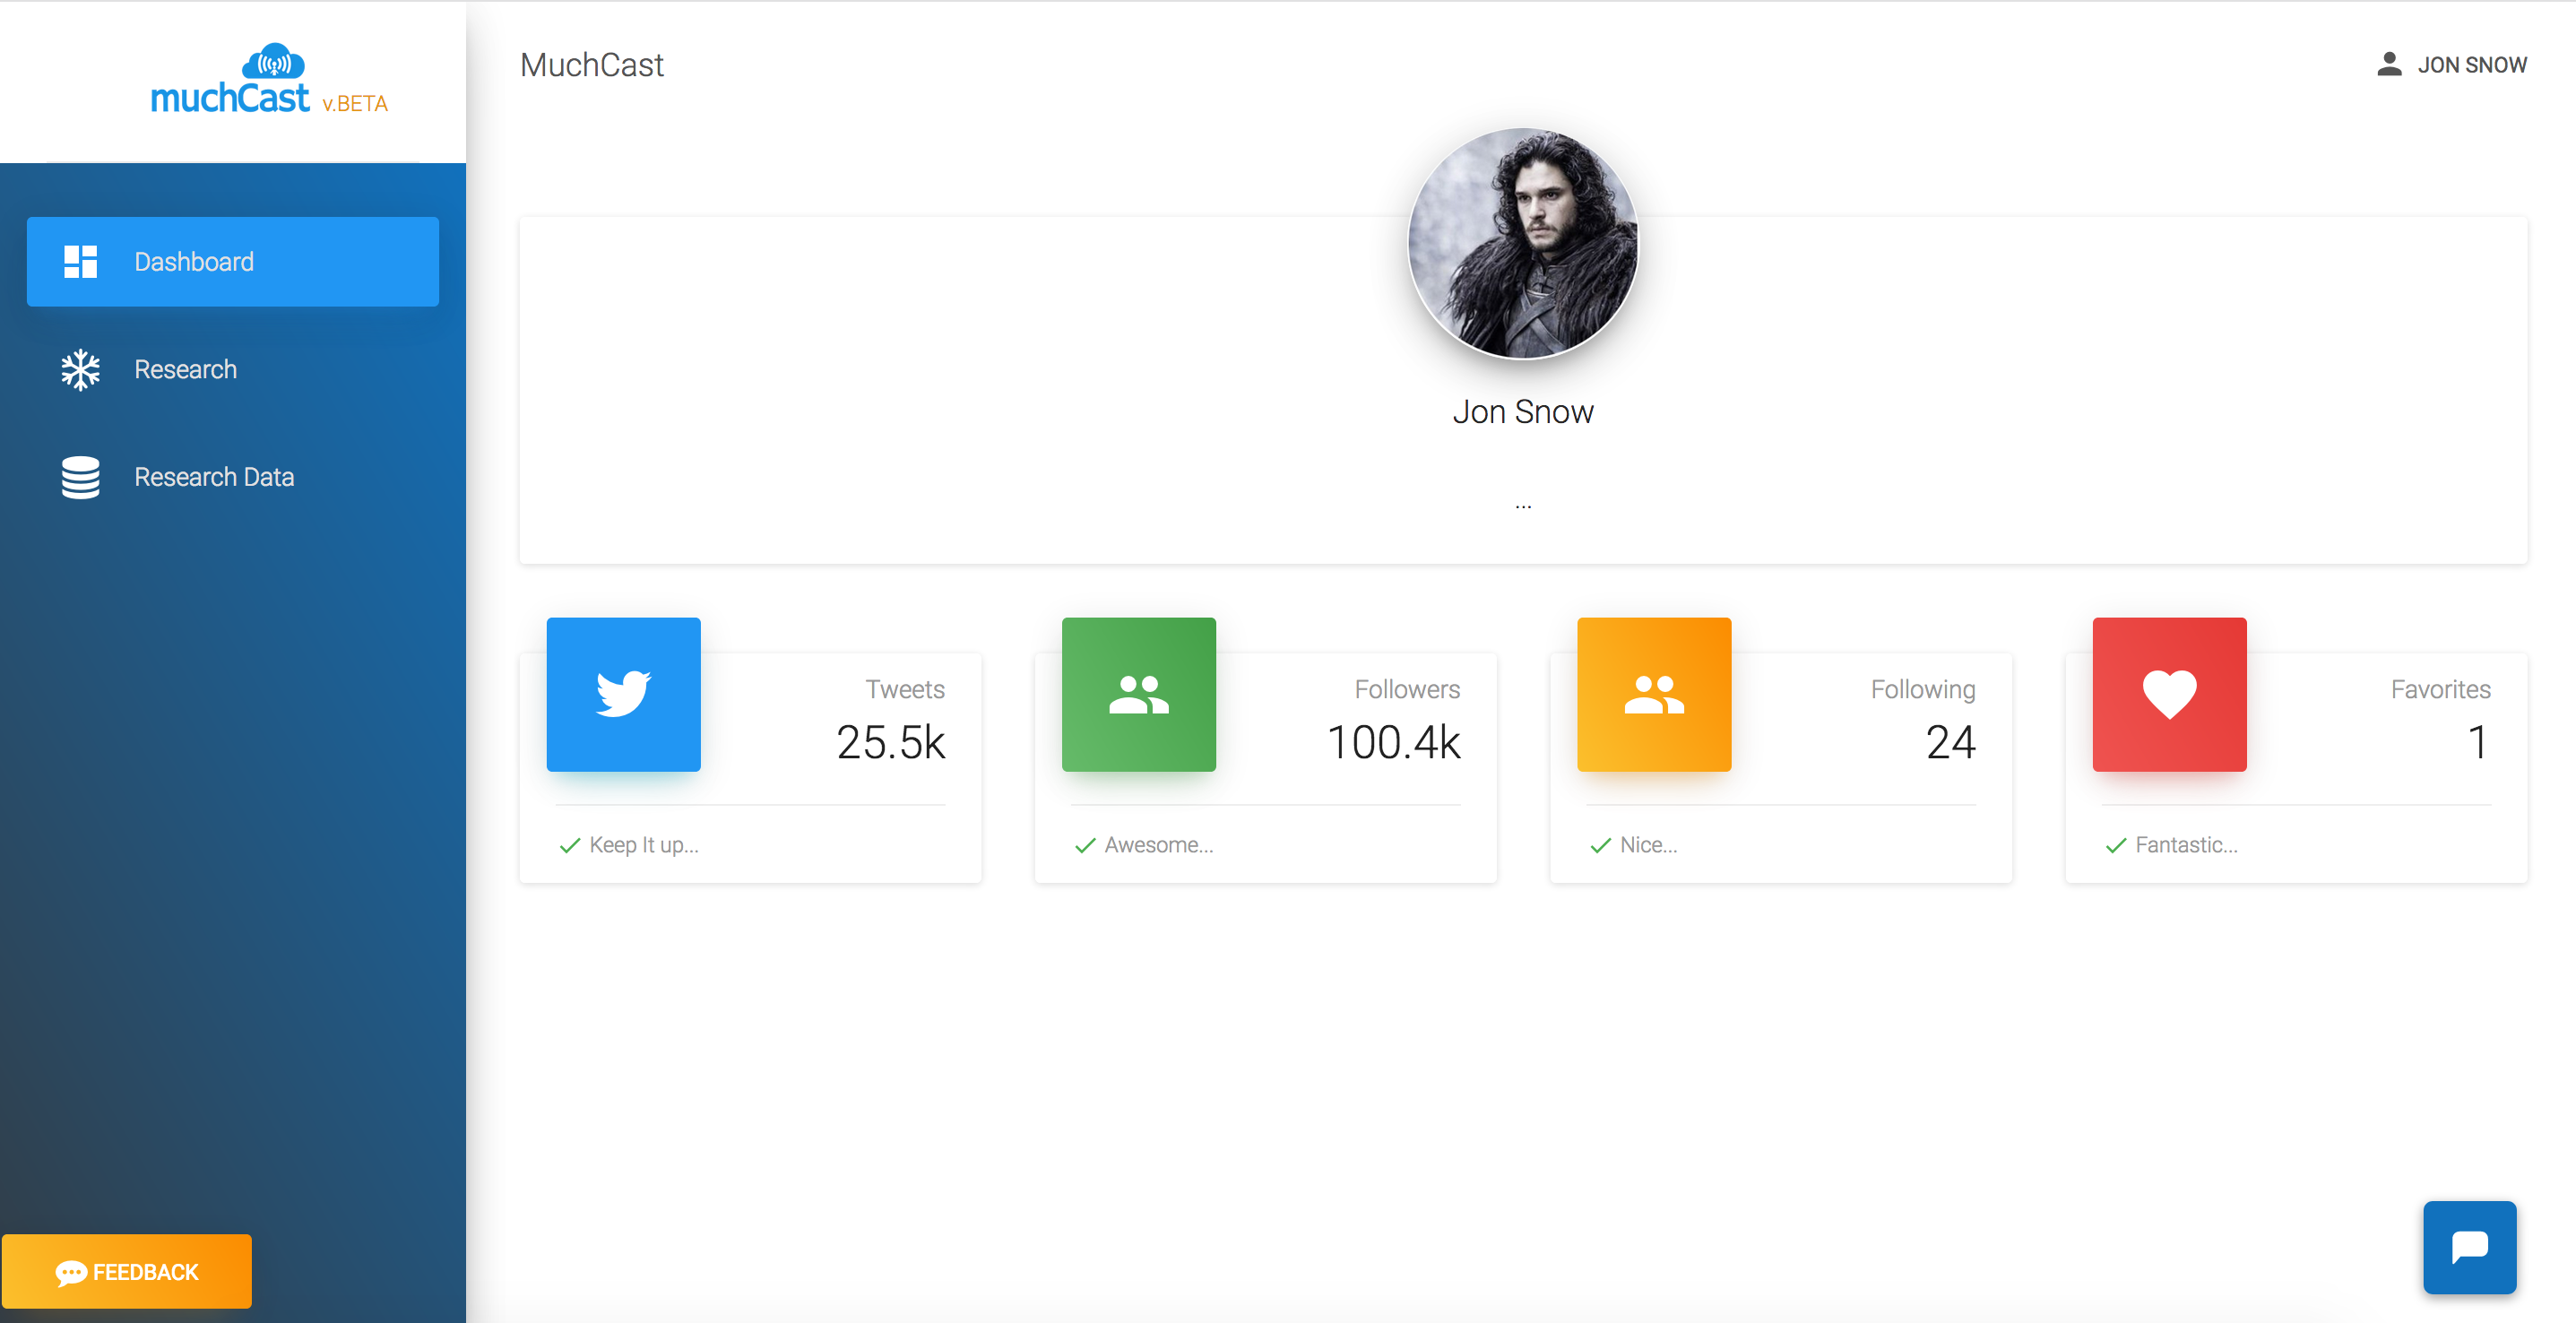This screenshot has width=2576, height=1323.
Task: Click the 25.5k tweets count
Action: tap(890, 742)
